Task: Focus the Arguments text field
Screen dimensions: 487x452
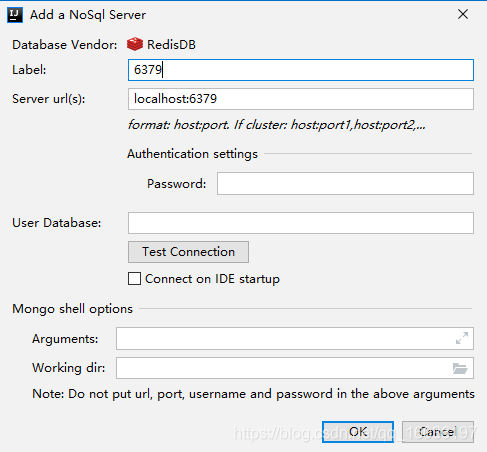Action: (x=295, y=339)
